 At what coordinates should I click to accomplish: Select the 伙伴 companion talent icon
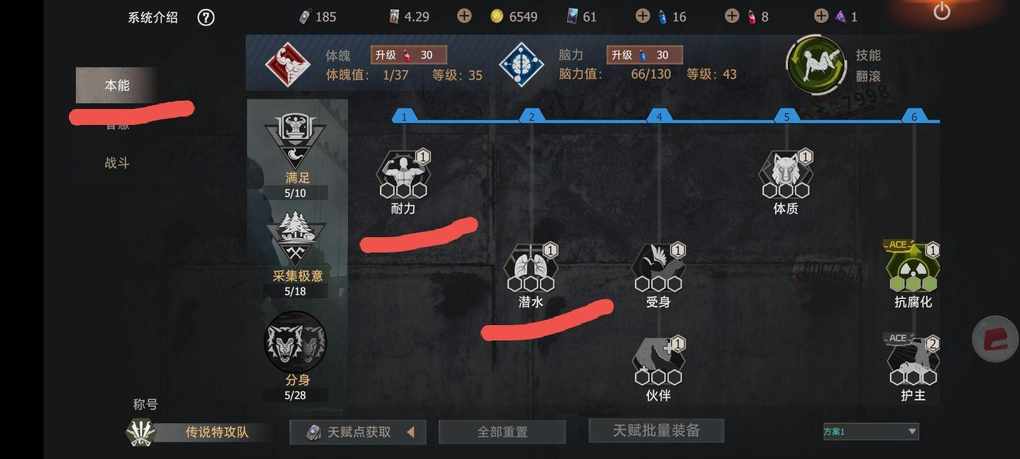click(x=659, y=361)
